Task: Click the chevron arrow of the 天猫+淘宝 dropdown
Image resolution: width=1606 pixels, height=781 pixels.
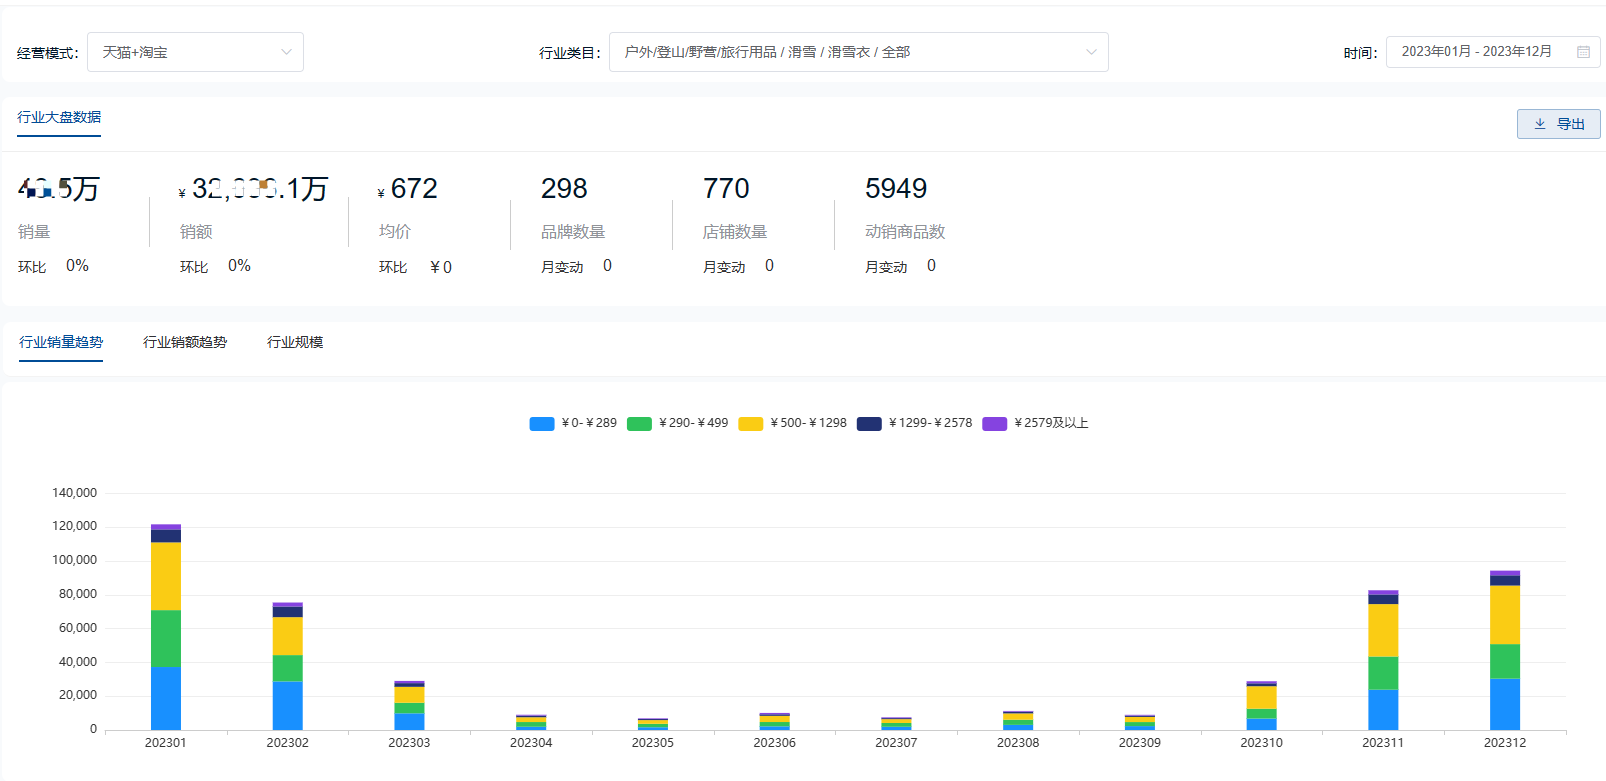Action: point(286,52)
